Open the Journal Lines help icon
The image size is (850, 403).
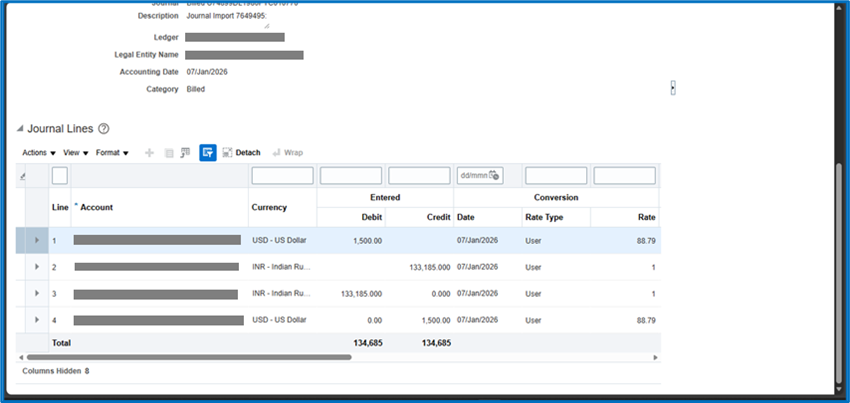[x=104, y=129]
